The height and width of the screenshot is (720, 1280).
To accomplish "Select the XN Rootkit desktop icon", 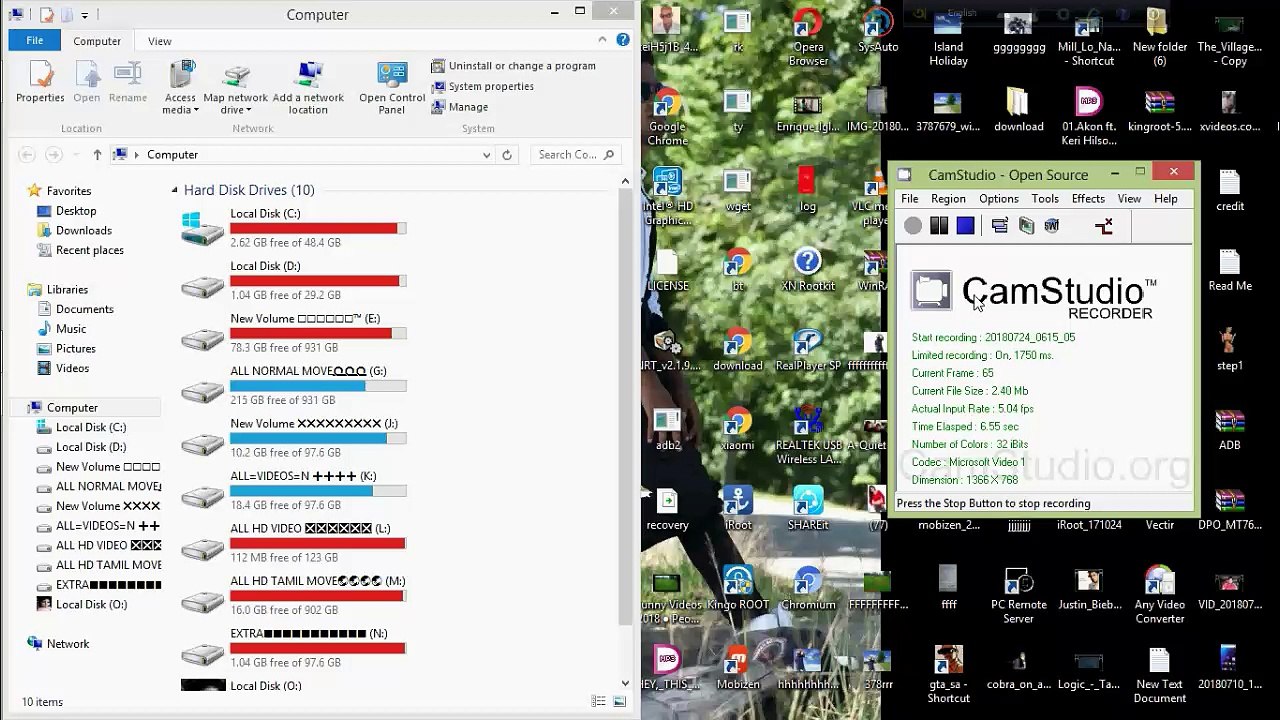I will click(x=807, y=270).
